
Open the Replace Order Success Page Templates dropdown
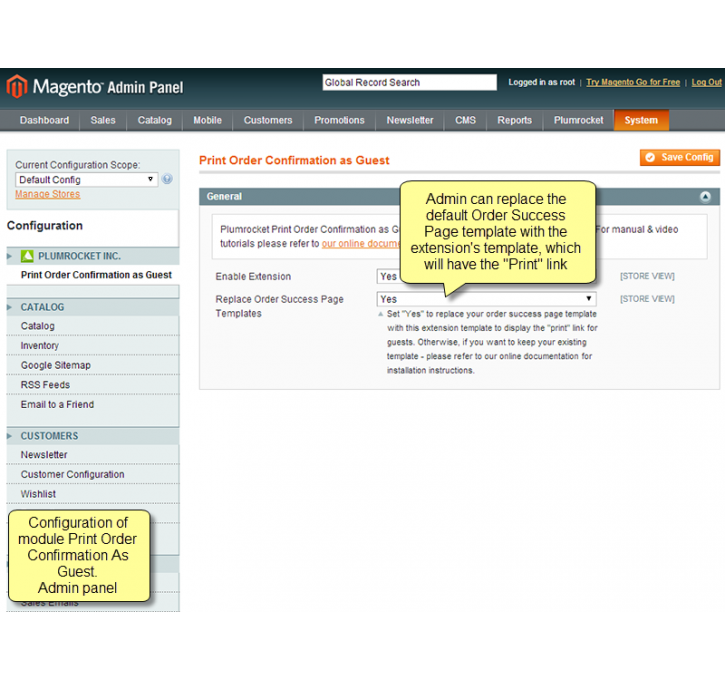(x=486, y=299)
